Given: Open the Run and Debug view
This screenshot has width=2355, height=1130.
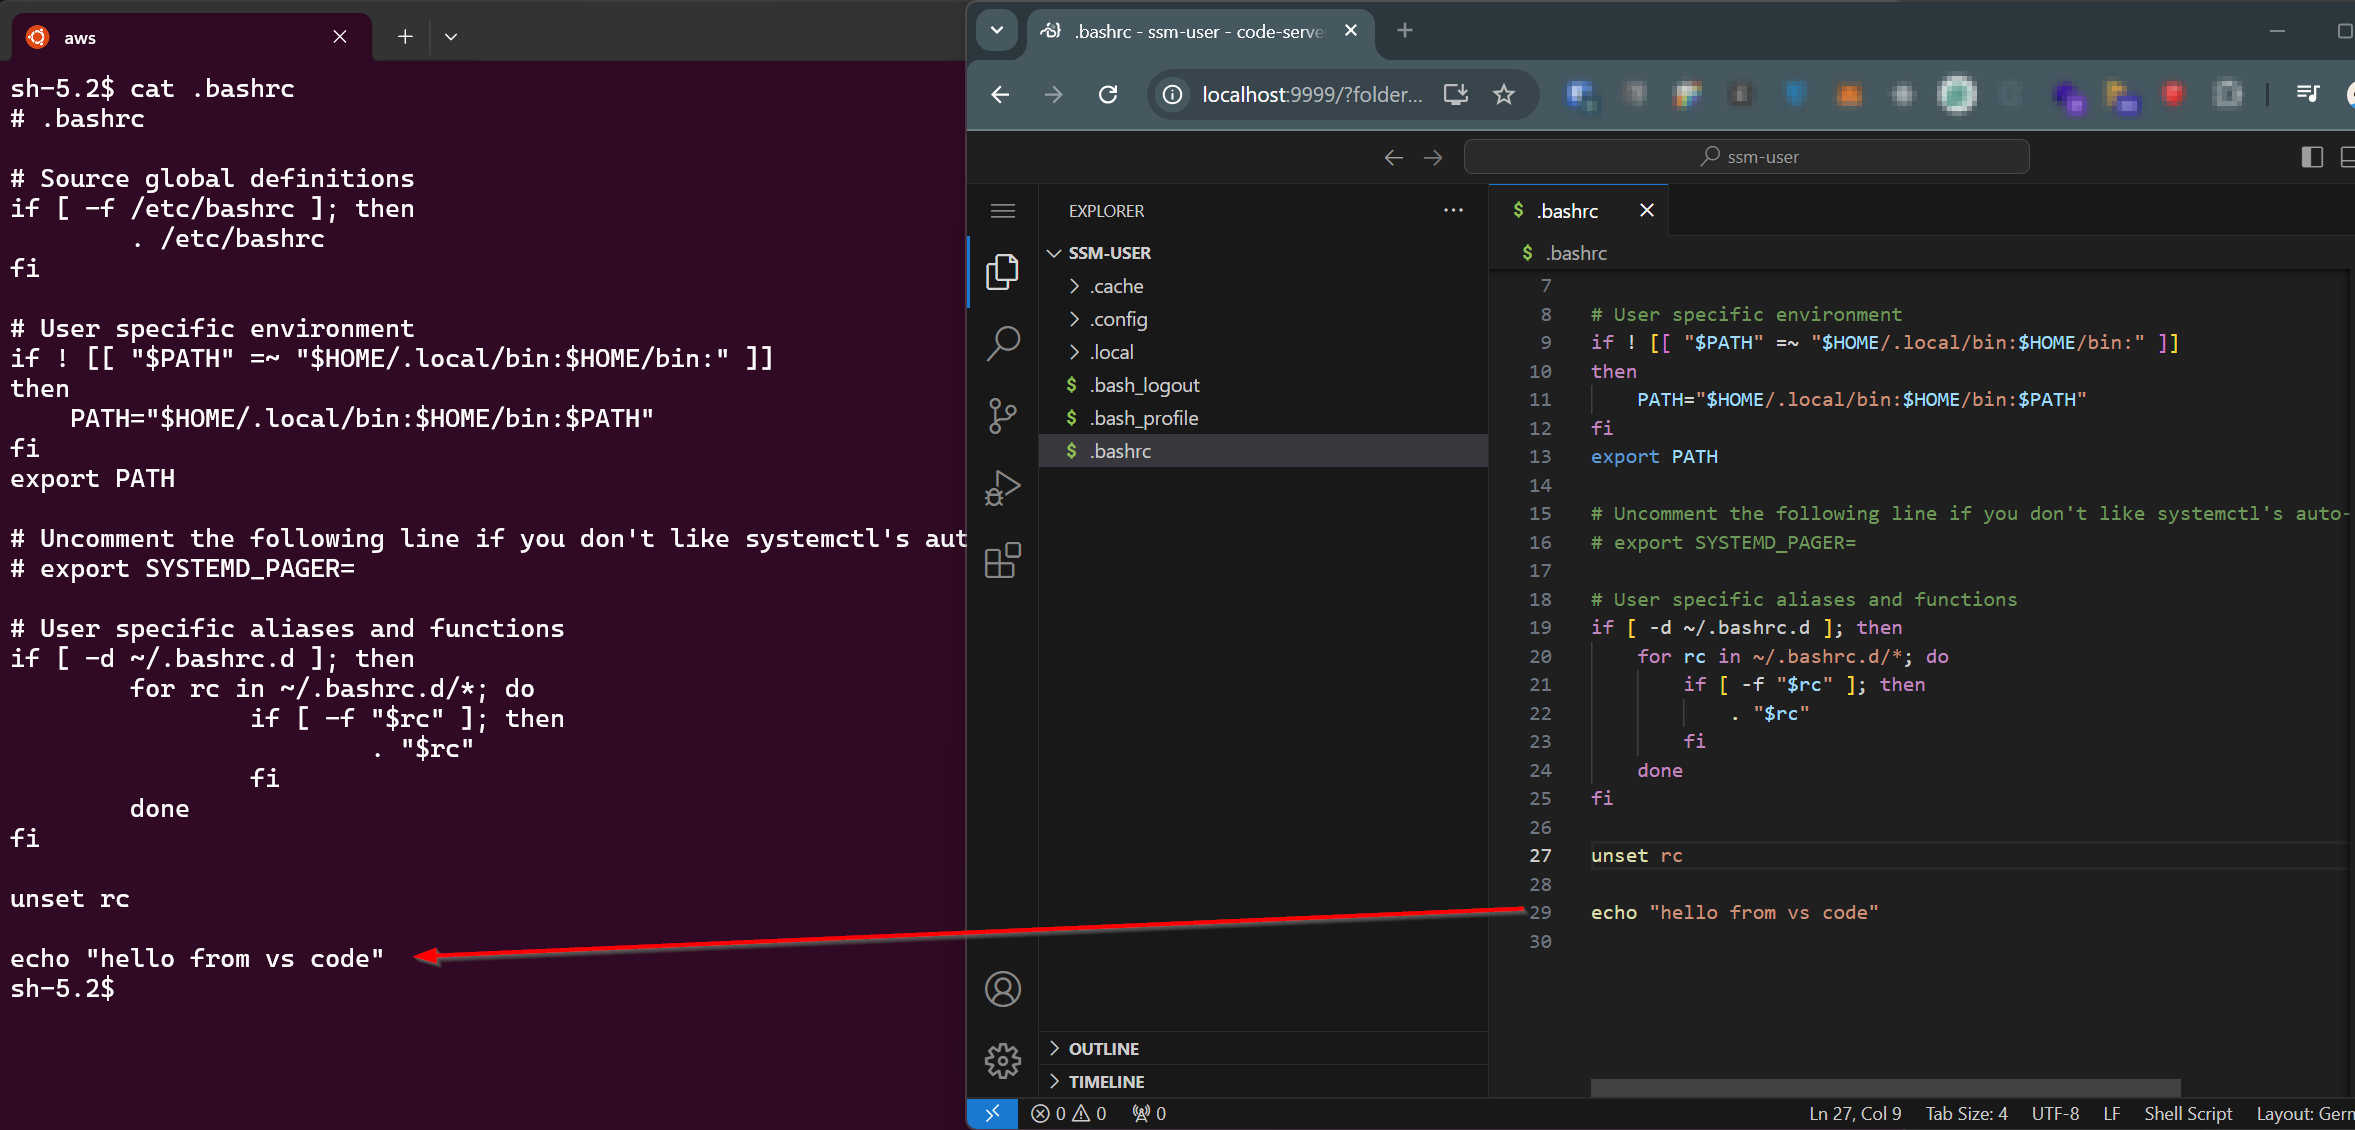Looking at the screenshot, I should (x=1002, y=489).
